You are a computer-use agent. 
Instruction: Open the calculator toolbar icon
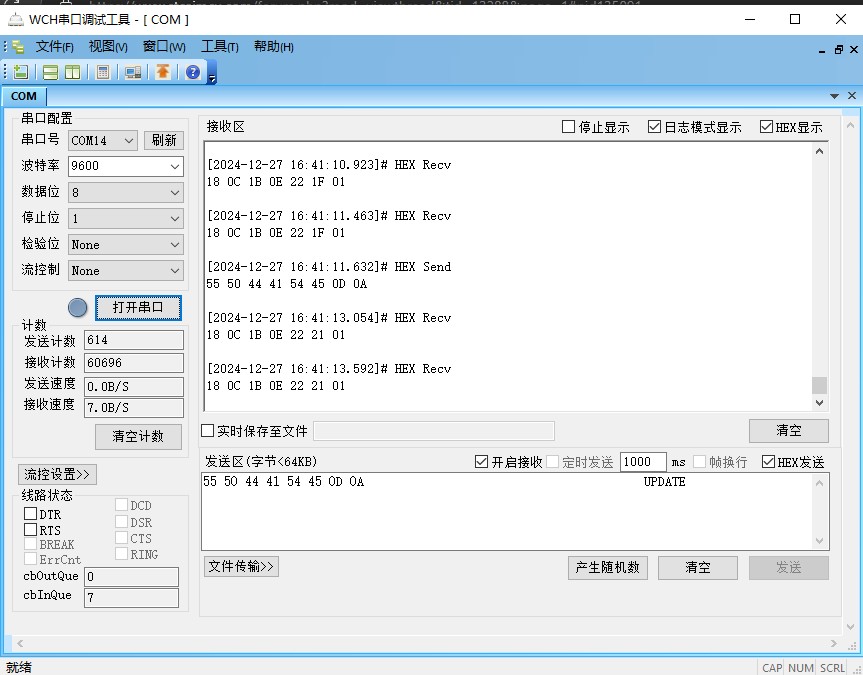click(103, 72)
